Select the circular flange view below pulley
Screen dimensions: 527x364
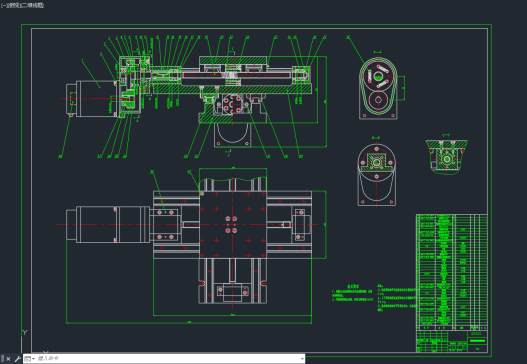click(x=376, y=175)
